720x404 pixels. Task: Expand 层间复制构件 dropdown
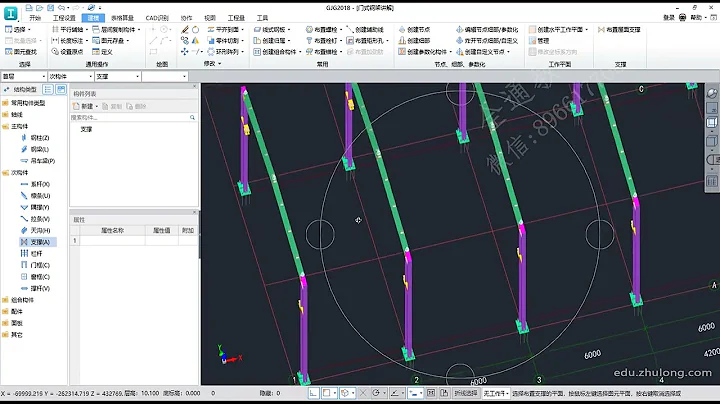[x=139, y=29]
